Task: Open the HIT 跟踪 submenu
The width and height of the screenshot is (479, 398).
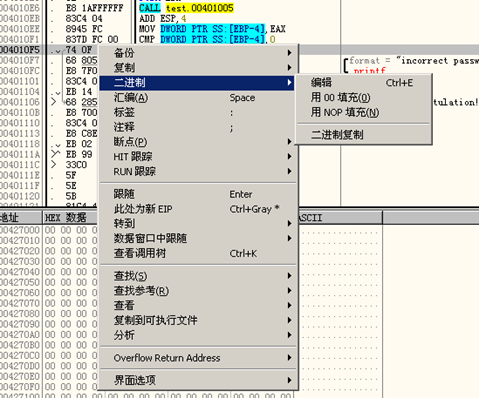Action: (x=197, y=157)
